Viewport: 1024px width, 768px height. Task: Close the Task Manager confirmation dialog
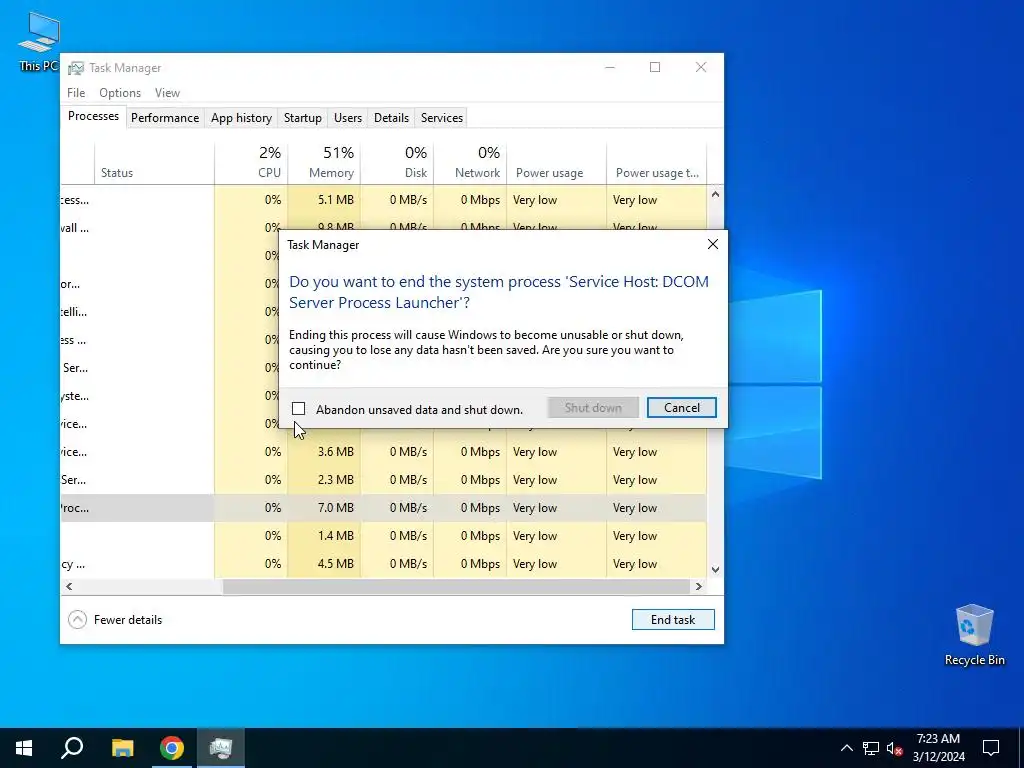pos(712,244)
